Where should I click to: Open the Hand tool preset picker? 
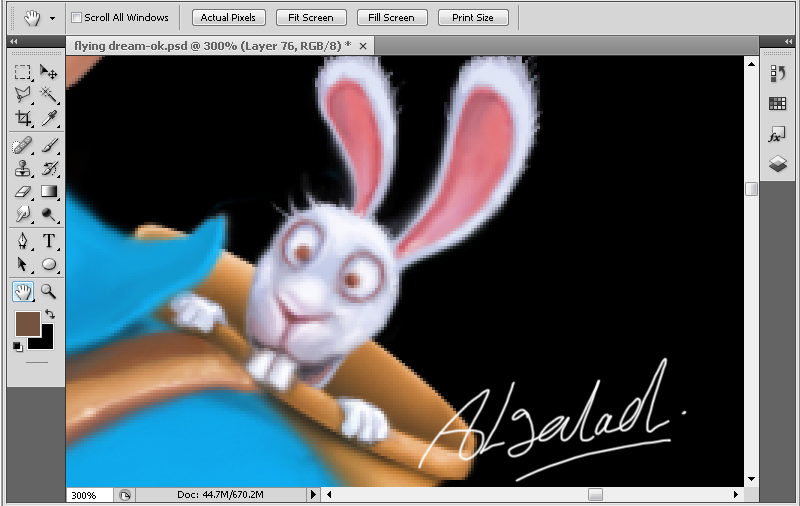point(52,18)
